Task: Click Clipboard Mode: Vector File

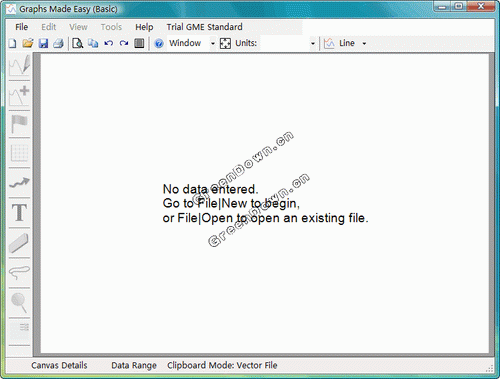Action: coord(222,365)
